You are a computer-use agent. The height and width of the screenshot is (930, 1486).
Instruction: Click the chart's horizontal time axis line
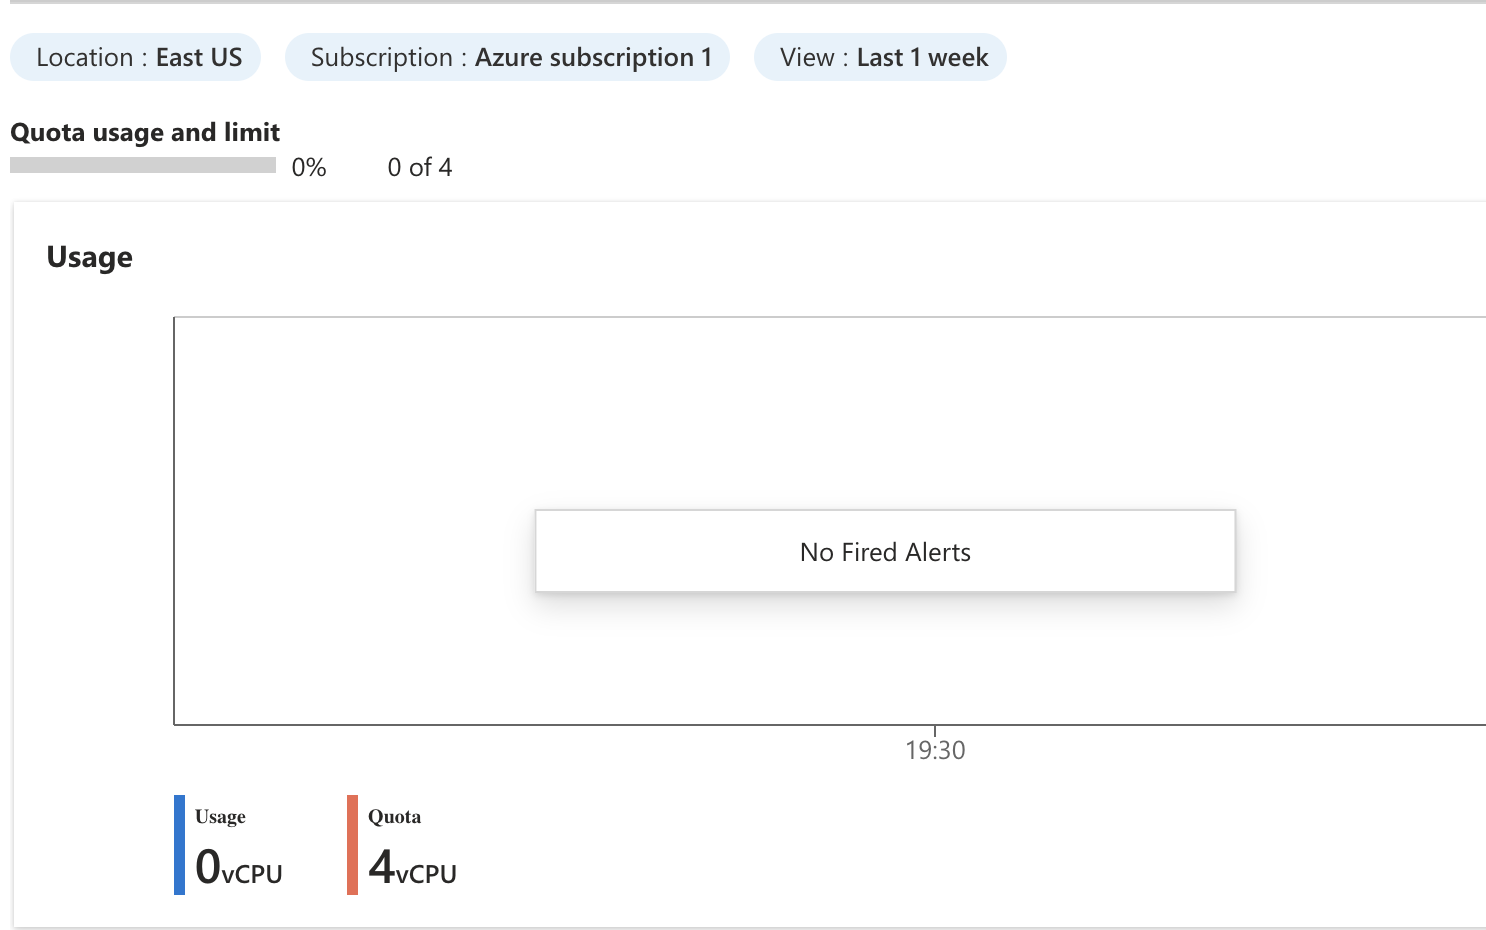coord(600,724)
